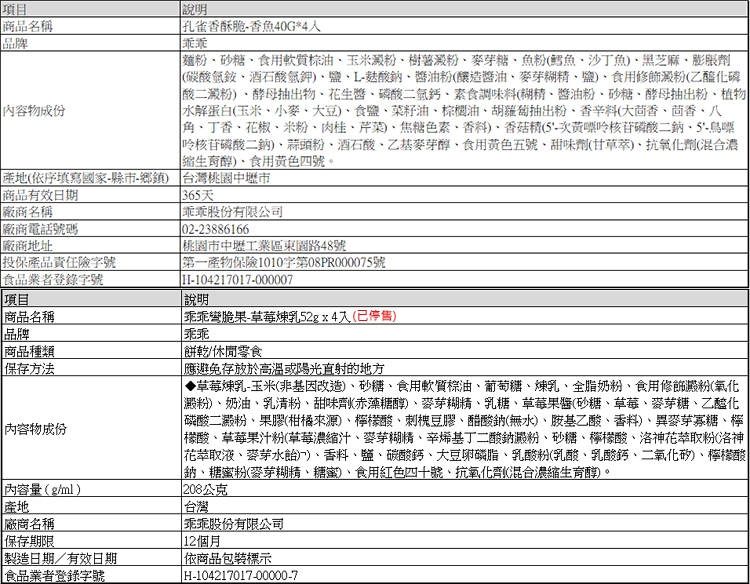Click 乖乖股份有限公司 in the bottom table
Image resolution: width=750 pixels, height=584 pixels.
tap(234, 524)
